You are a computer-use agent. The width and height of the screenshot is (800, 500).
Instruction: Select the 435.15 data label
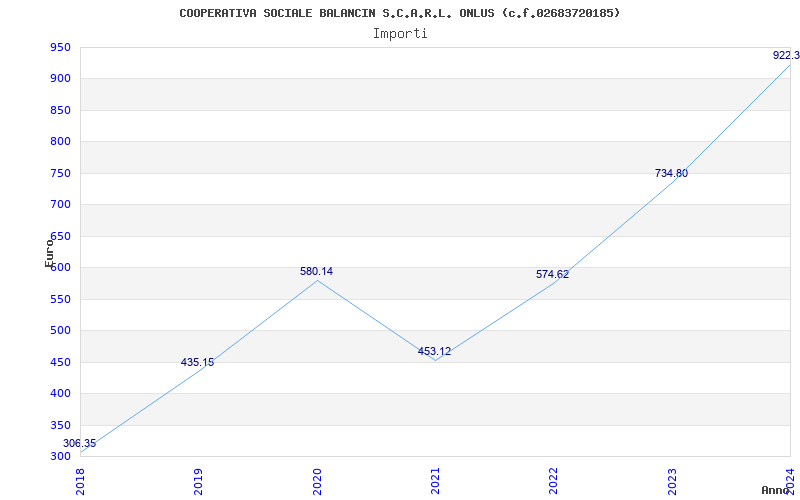[197, 362]
